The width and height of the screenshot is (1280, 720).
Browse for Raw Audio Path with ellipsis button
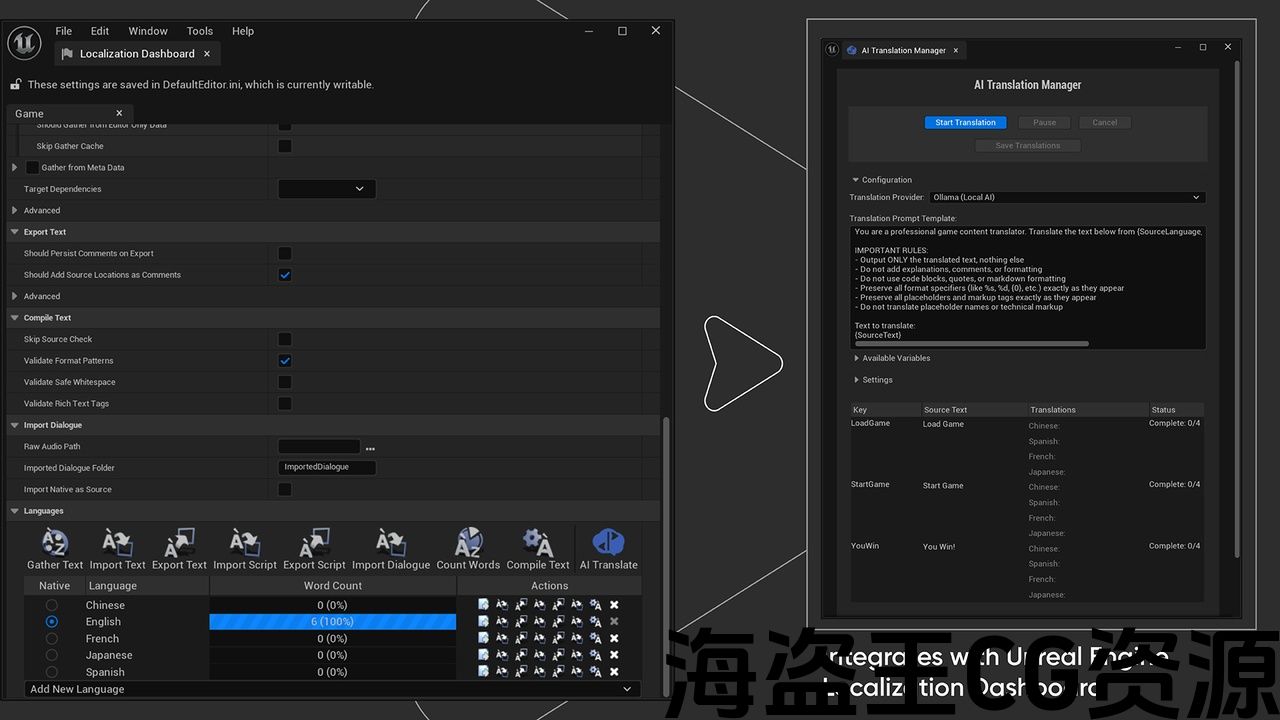point(370,448)
